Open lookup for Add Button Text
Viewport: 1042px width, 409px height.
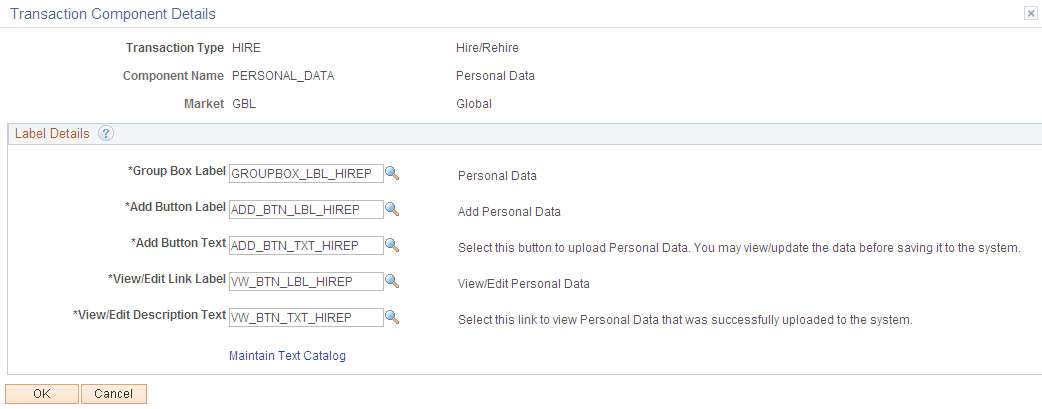392,245
